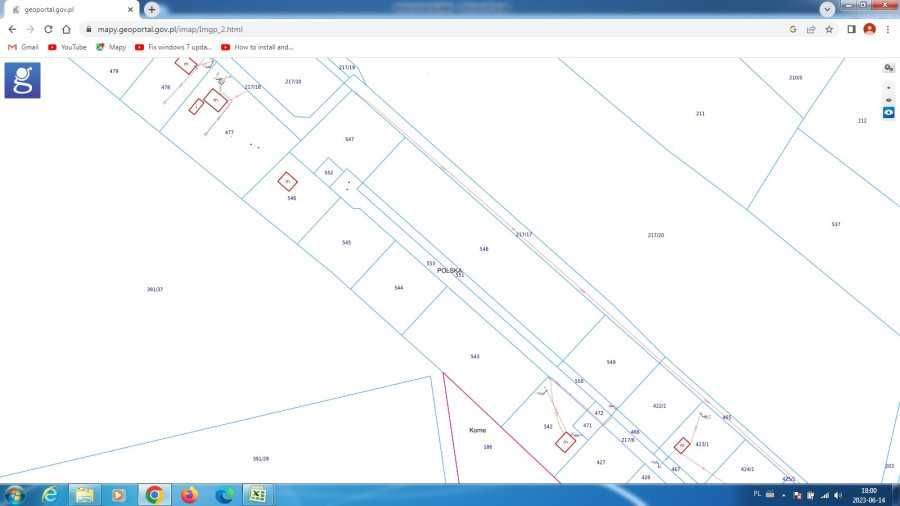900x506 pixels.
Task: Switch to Chrome in the taskbar
Action: [x=154, y=495]
